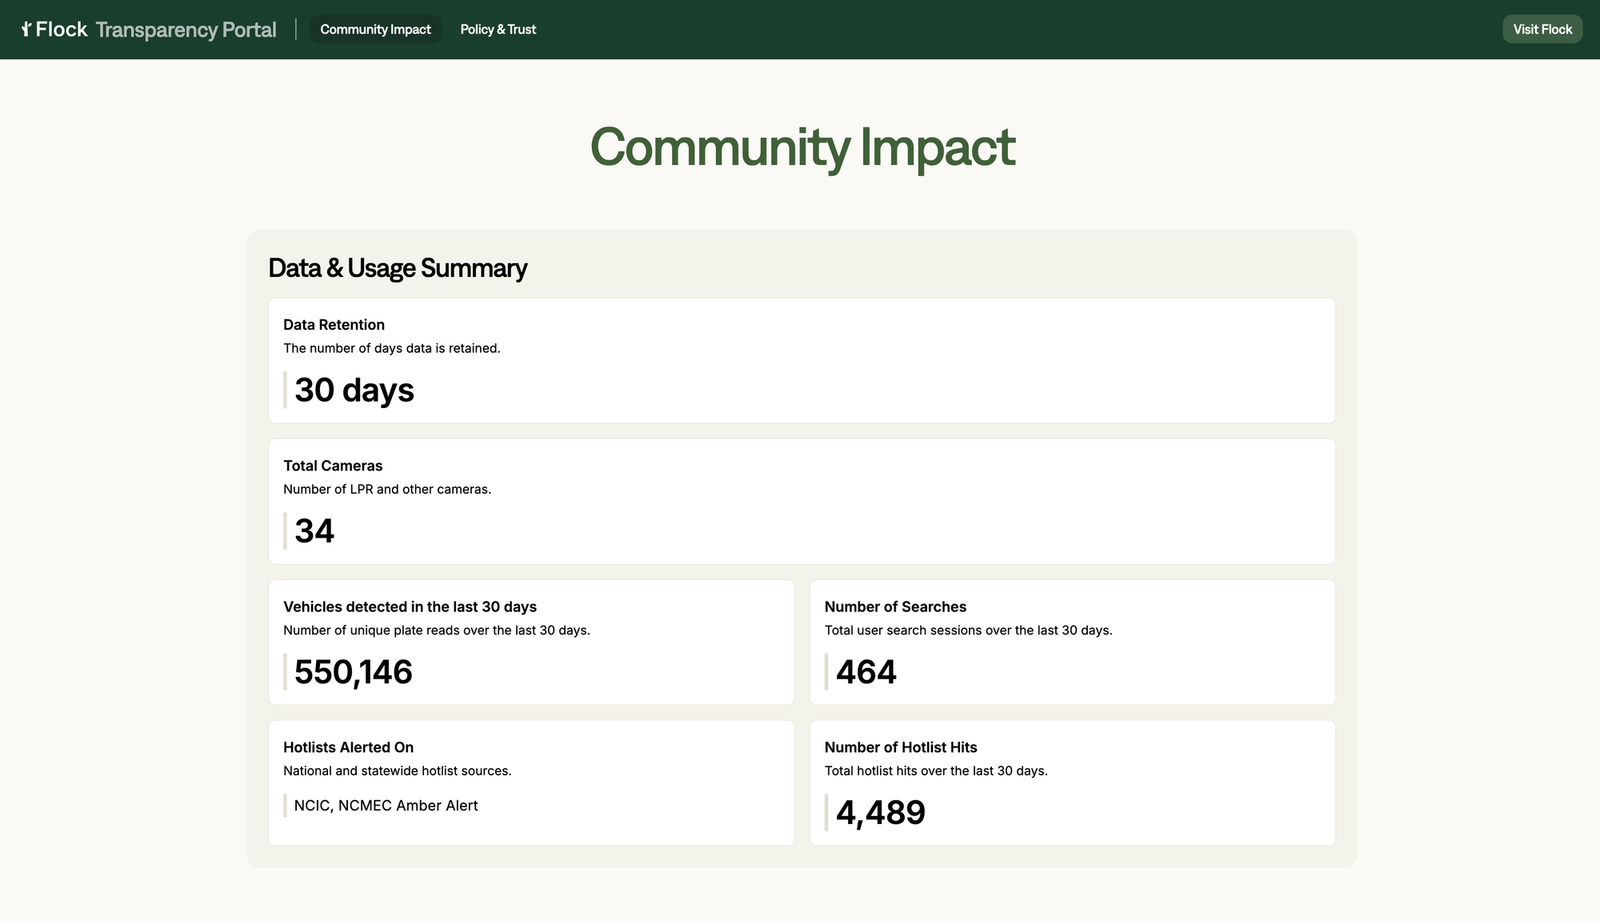Select the 4,489 hotlist hits value
The width and height of the screenshot is (1600, 921).
[x=881, y=813]
